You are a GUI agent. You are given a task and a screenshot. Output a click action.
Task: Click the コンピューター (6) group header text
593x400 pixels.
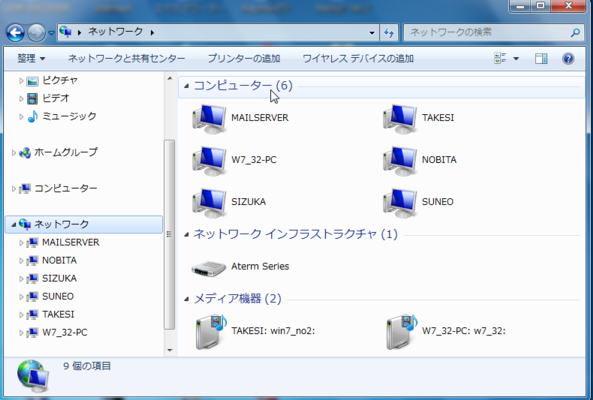pyautogui.click(x=243, y=86)
